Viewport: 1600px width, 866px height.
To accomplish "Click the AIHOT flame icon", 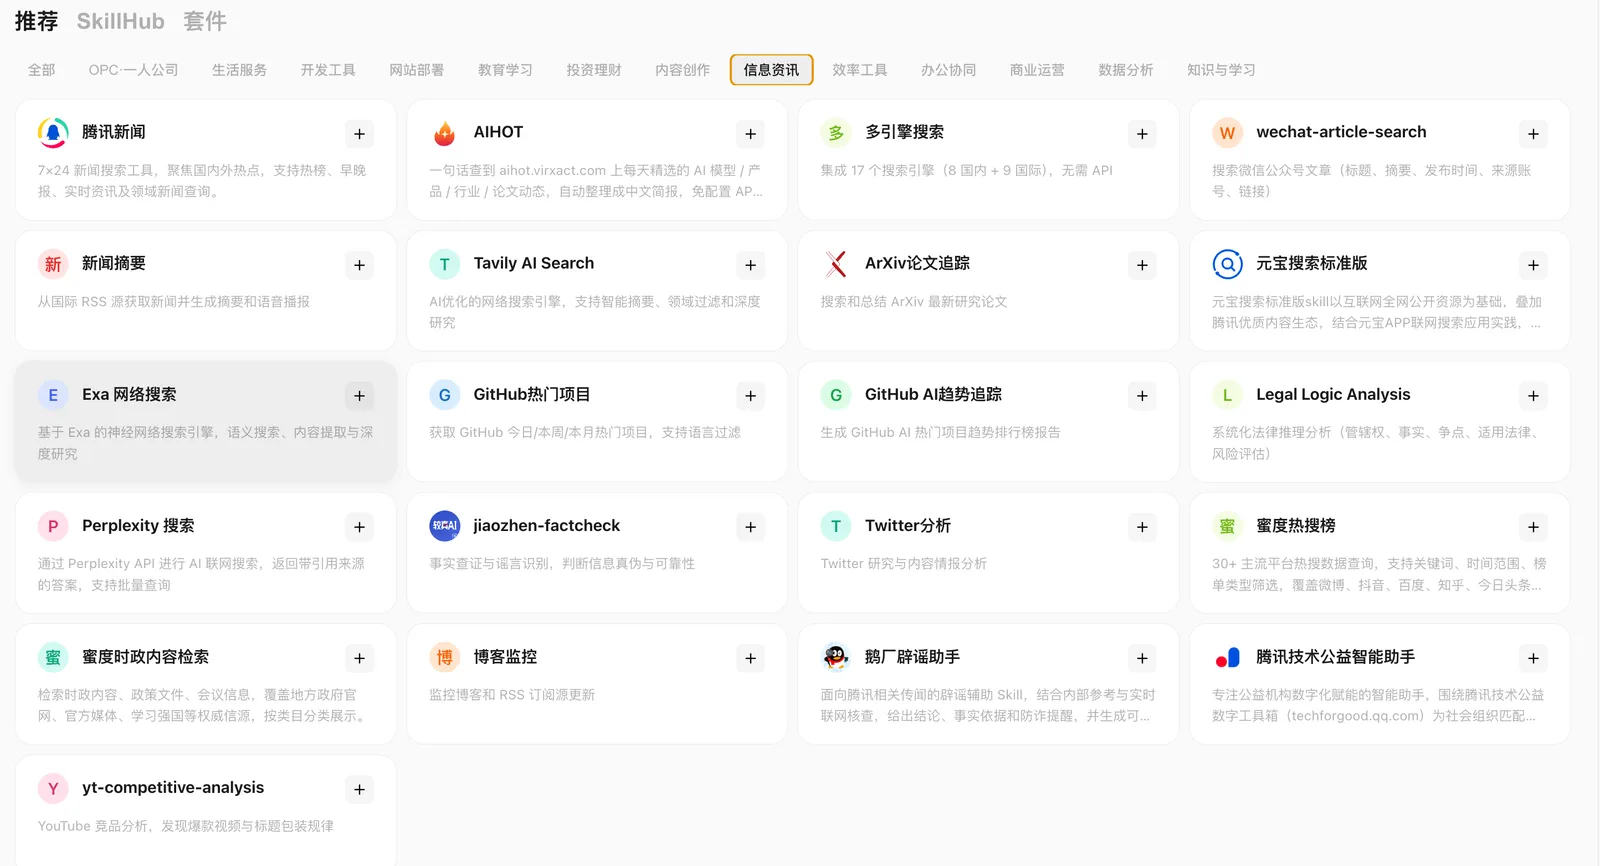I will pyautogui.click(x=445, y=133).
